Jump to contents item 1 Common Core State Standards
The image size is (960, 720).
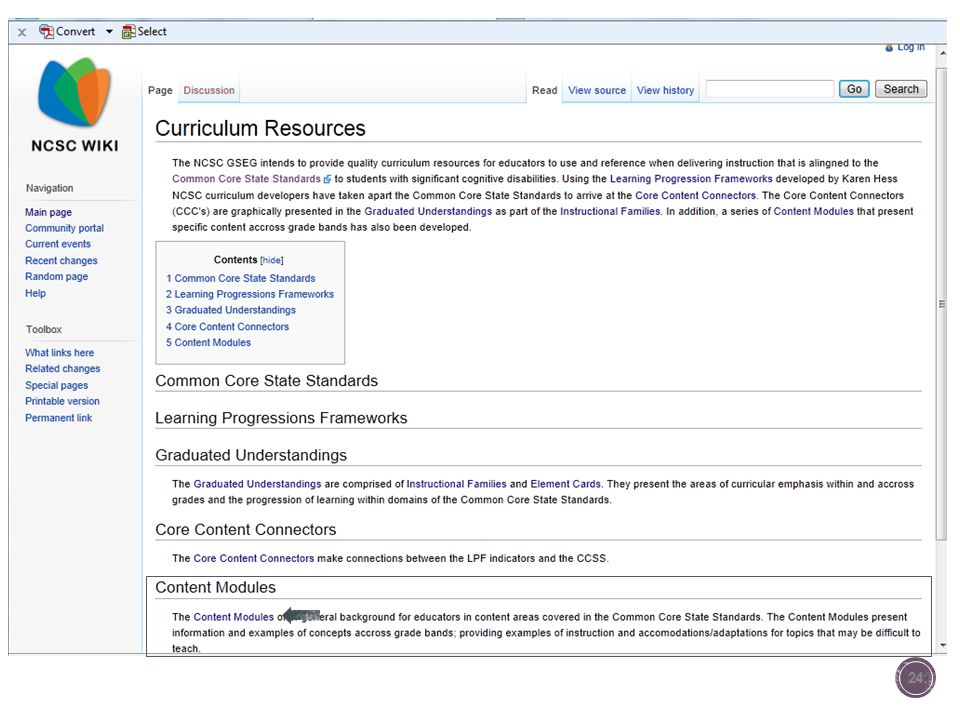pyautogui.click(x=241, y=278)
